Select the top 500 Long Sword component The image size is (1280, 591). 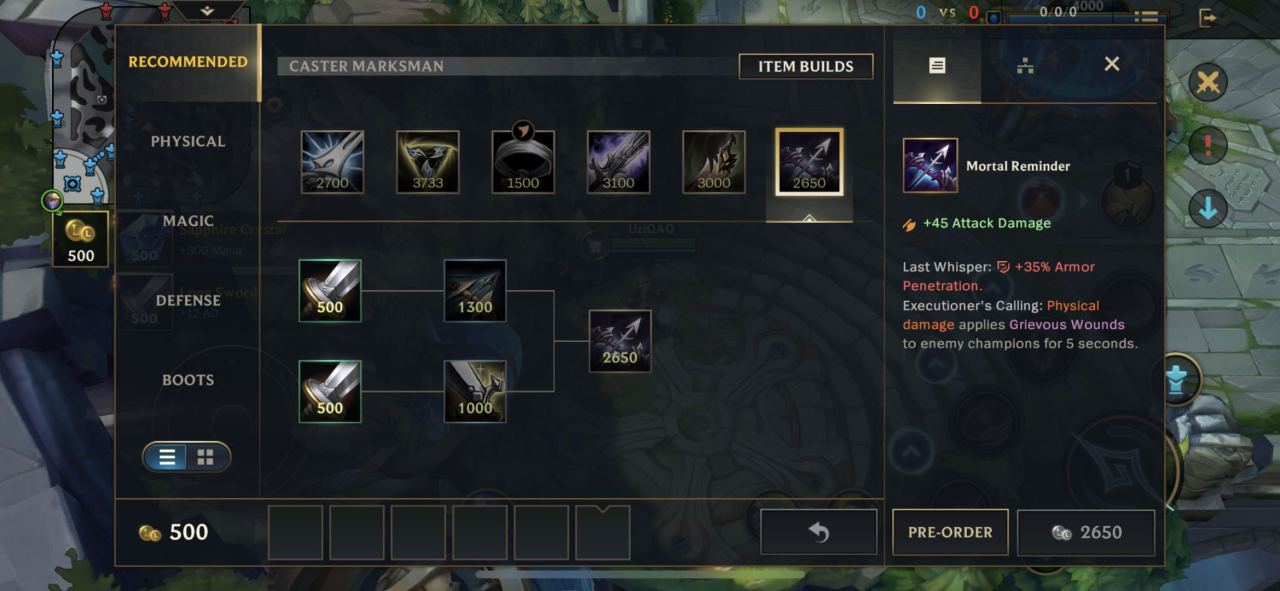pos(330,291)
